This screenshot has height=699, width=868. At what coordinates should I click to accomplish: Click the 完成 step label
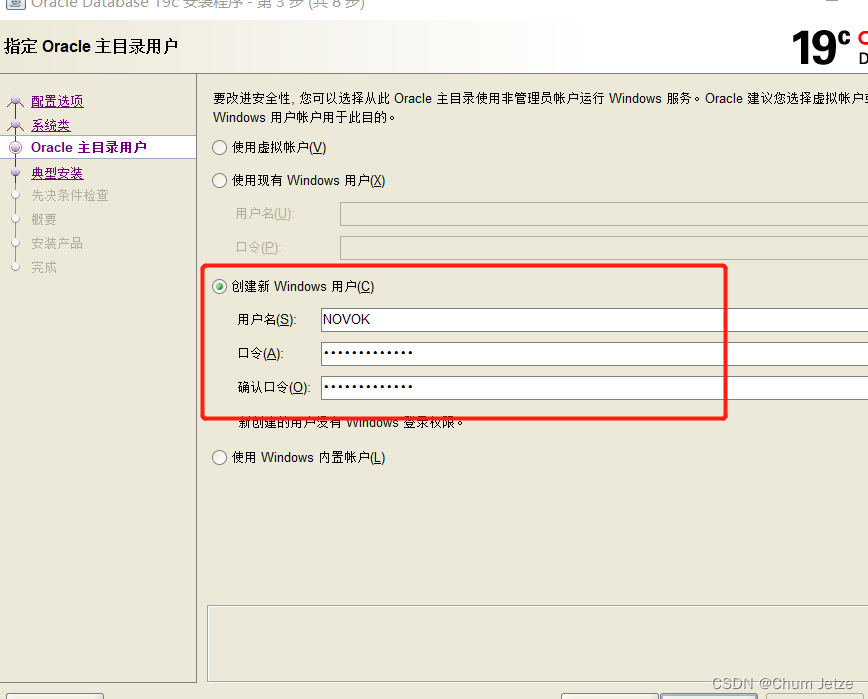point(44,267)
